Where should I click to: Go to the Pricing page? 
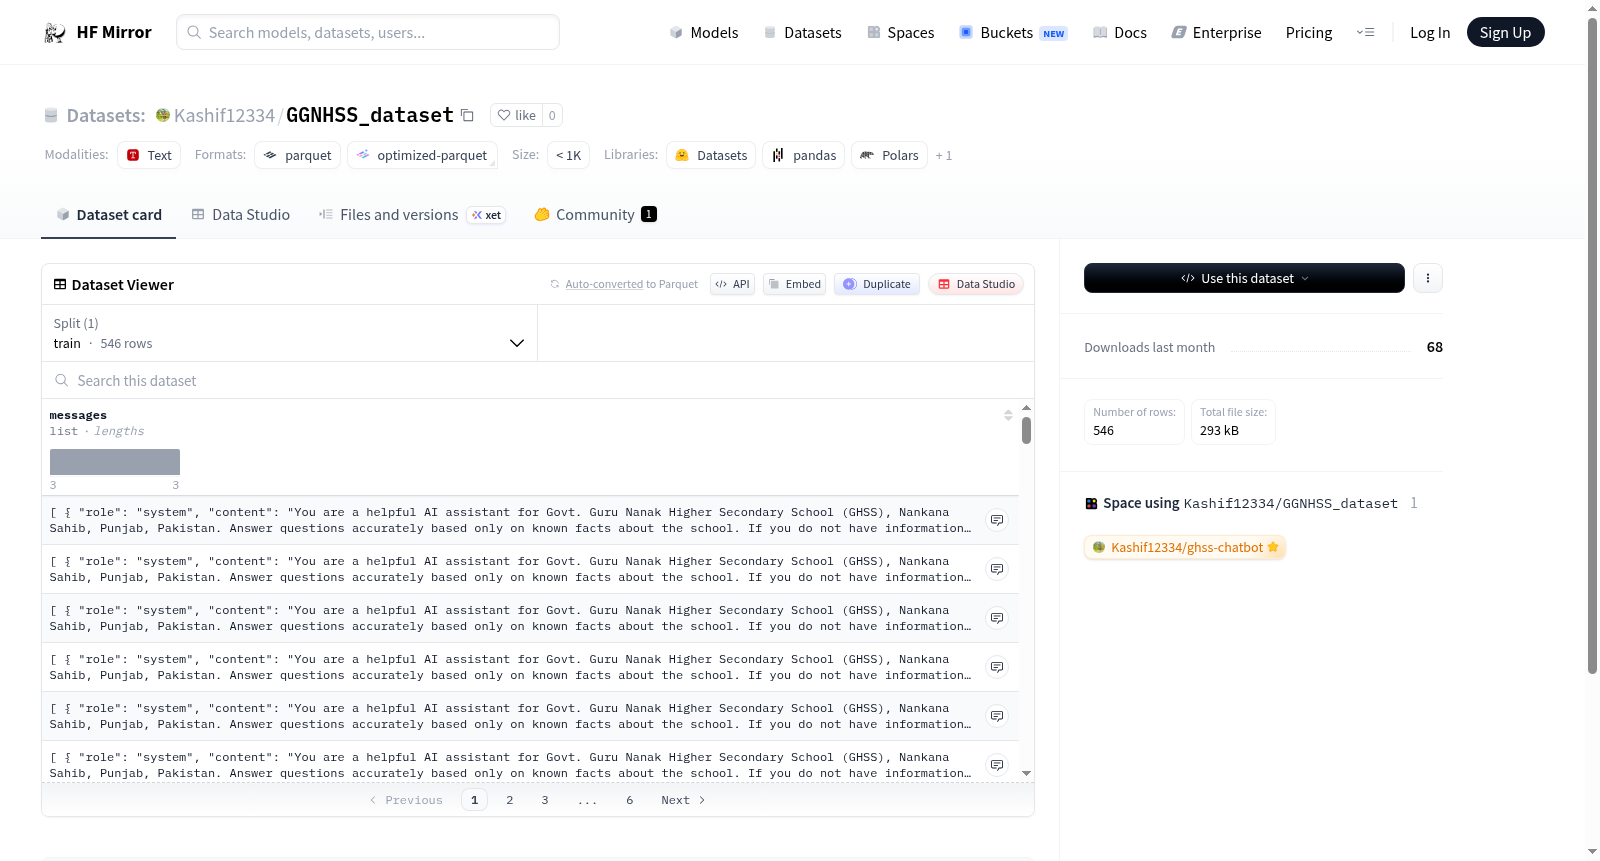pyautogui.click(x=1309, y=33)
